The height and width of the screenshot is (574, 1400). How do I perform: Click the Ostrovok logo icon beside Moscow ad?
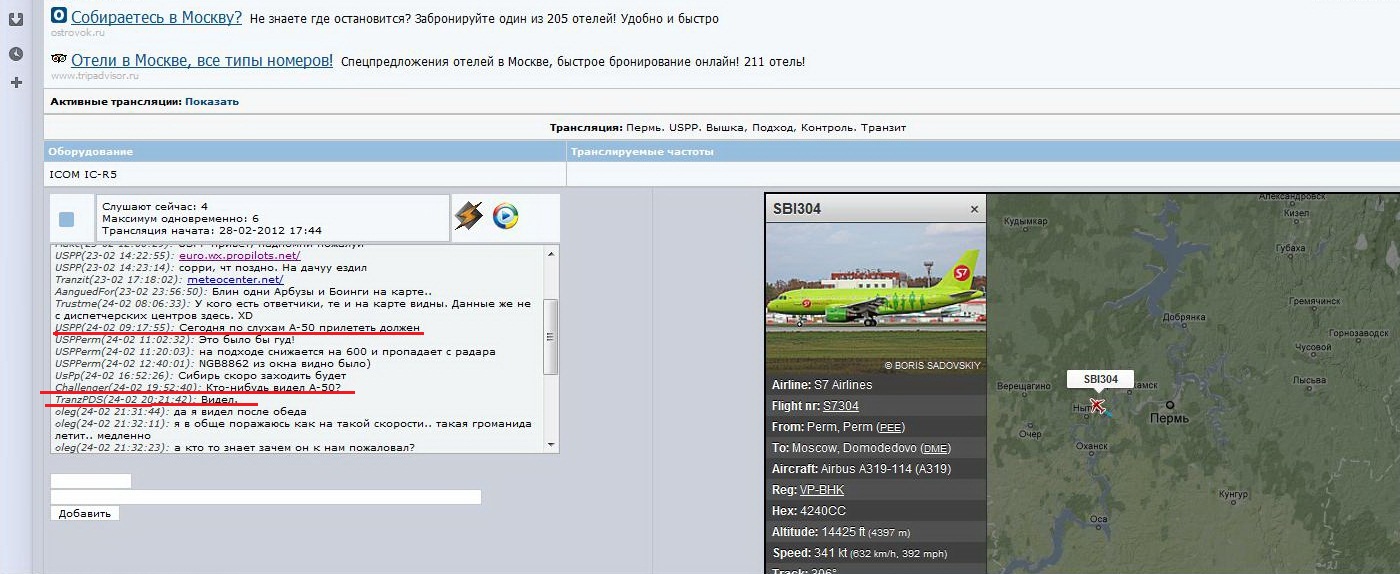click(x=59, y=16)
